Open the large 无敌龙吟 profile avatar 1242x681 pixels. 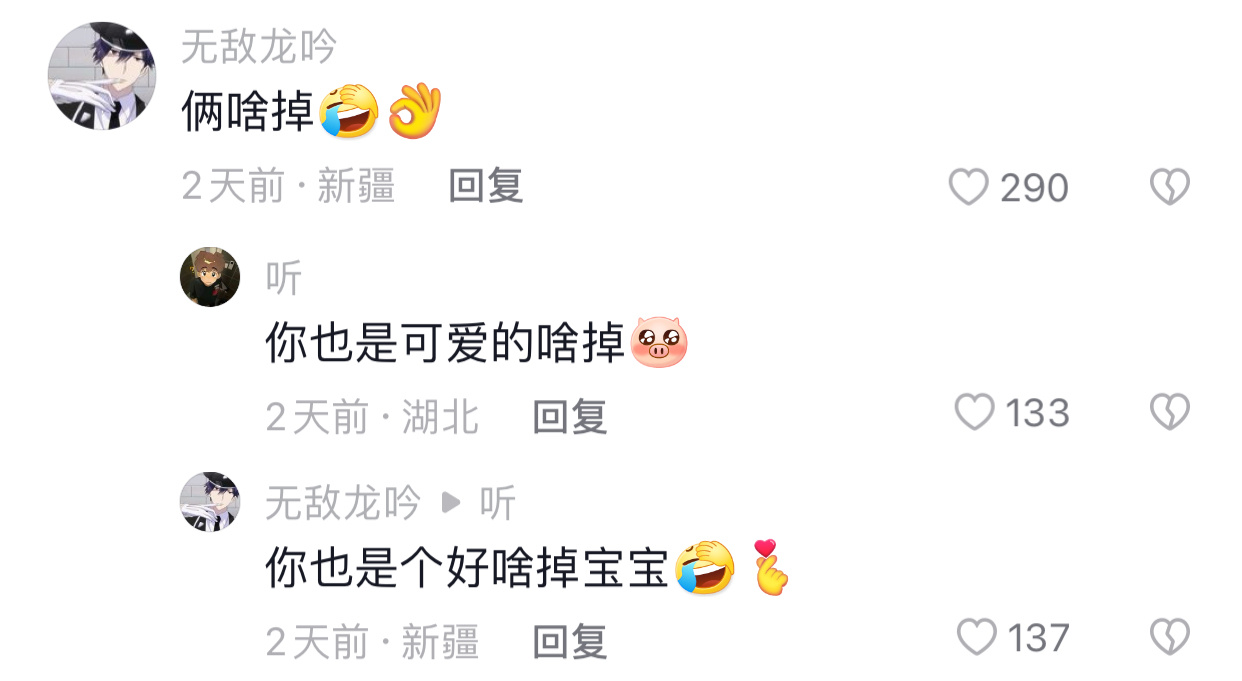pos(102,76)
